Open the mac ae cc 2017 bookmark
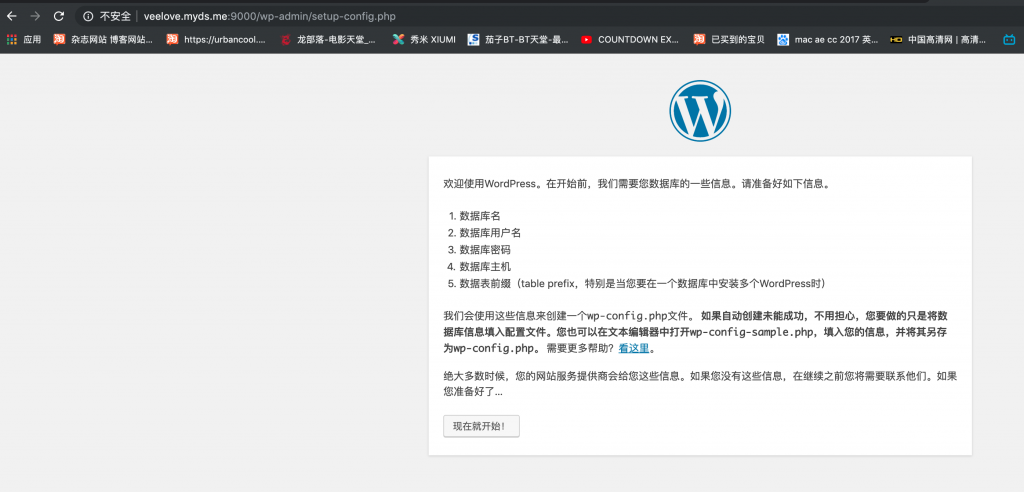Viewport: 1024px width, 492px height. coord(827,39)
